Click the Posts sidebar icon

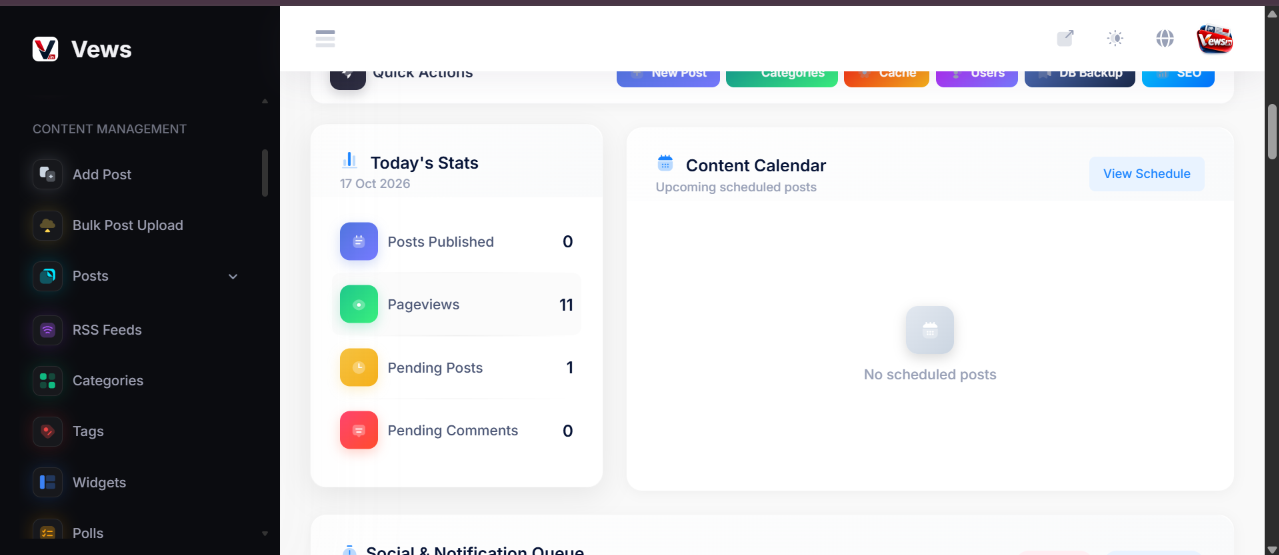coord(48,276)
